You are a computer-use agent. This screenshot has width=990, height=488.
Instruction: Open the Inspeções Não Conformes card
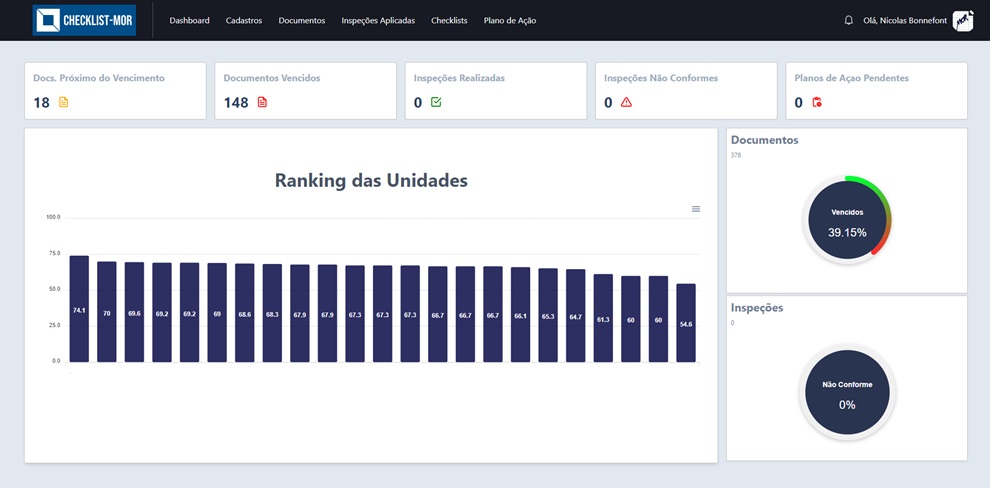click(x=686, y=91)
